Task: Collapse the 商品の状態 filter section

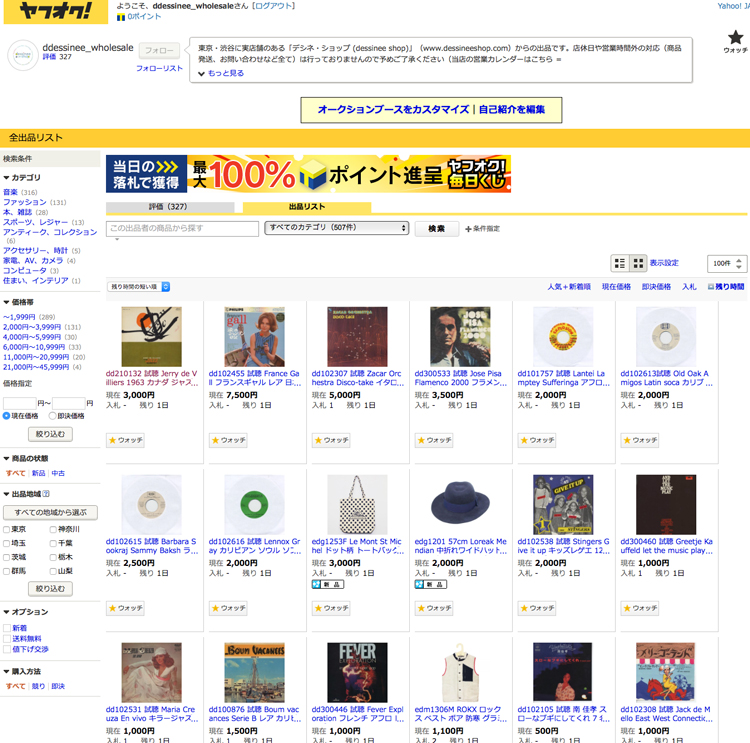Action: (x=26, y=458)
